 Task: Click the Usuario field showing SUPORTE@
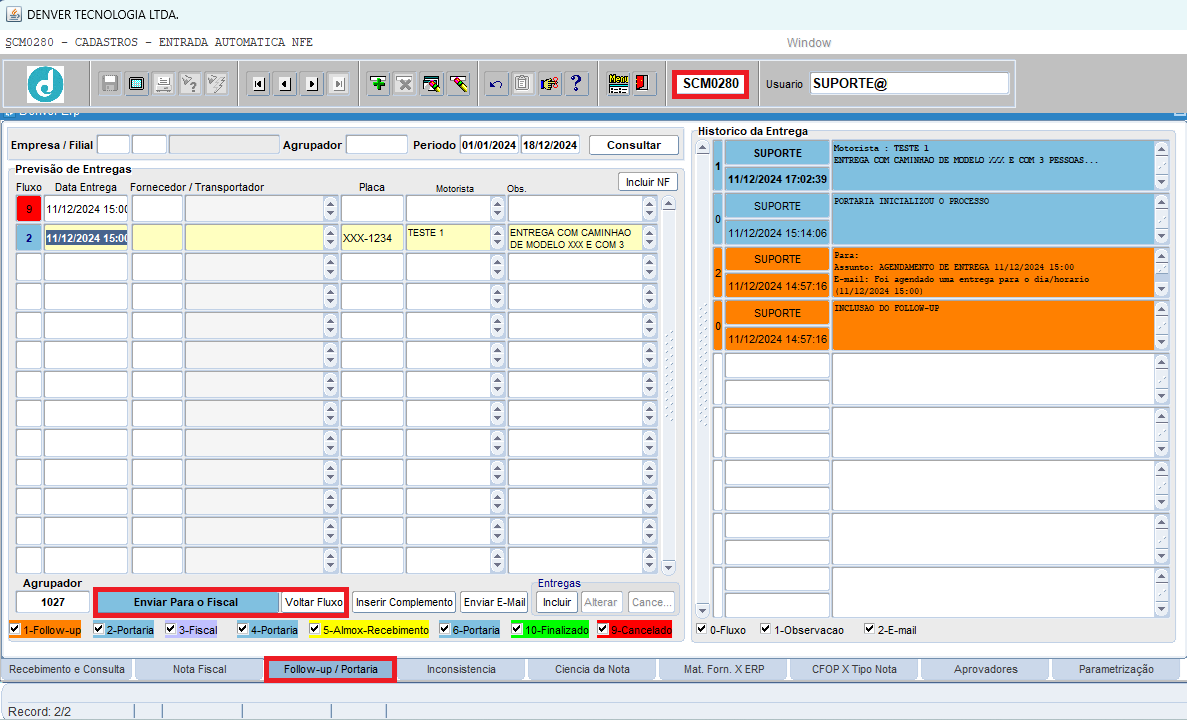click(909, 83)
